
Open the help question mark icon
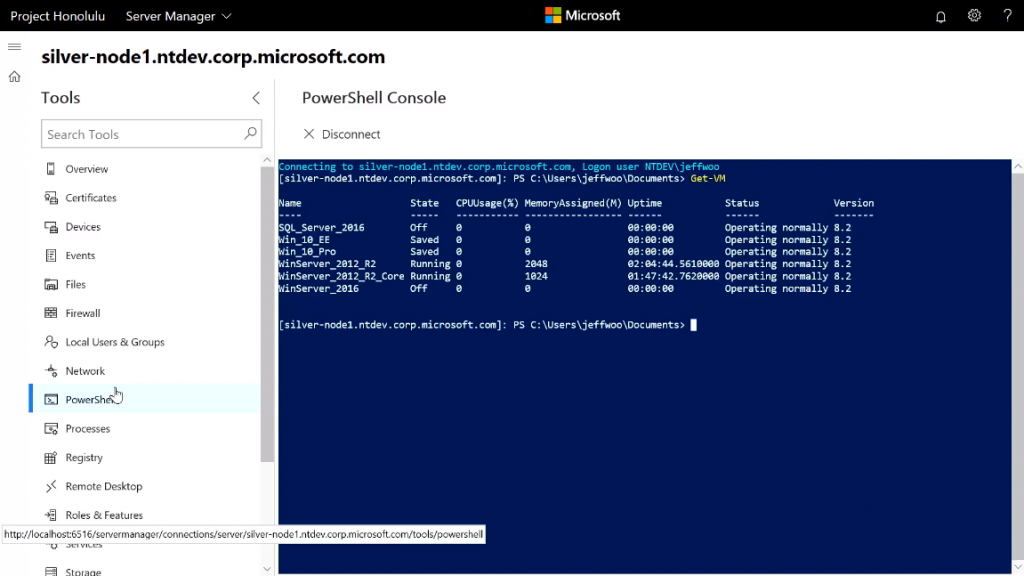click(x=1008, y=16)
